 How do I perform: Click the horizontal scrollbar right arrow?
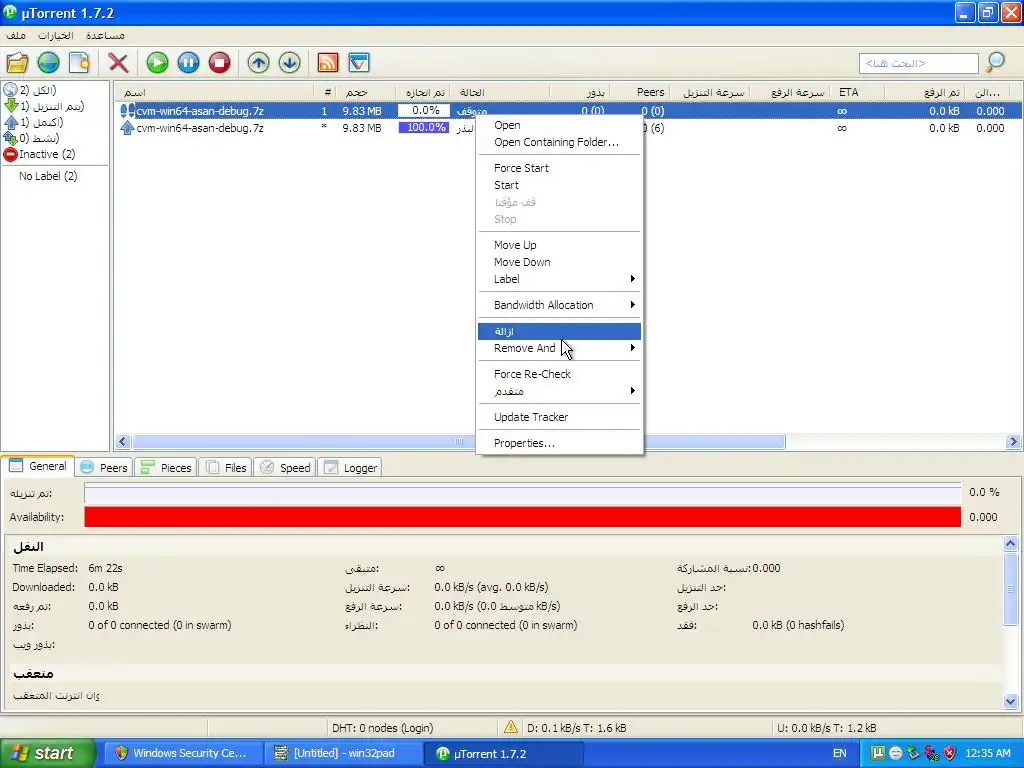tap(1014, 442)
